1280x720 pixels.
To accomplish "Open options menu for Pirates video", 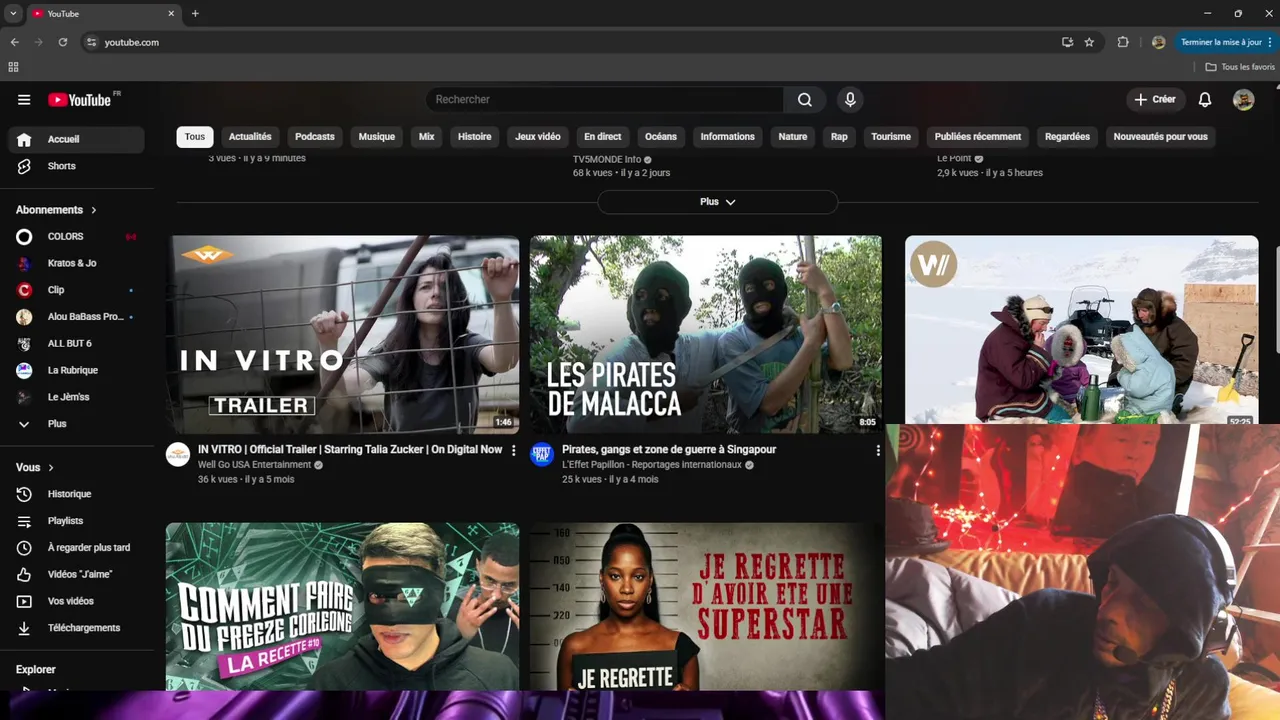I will 878,451.
